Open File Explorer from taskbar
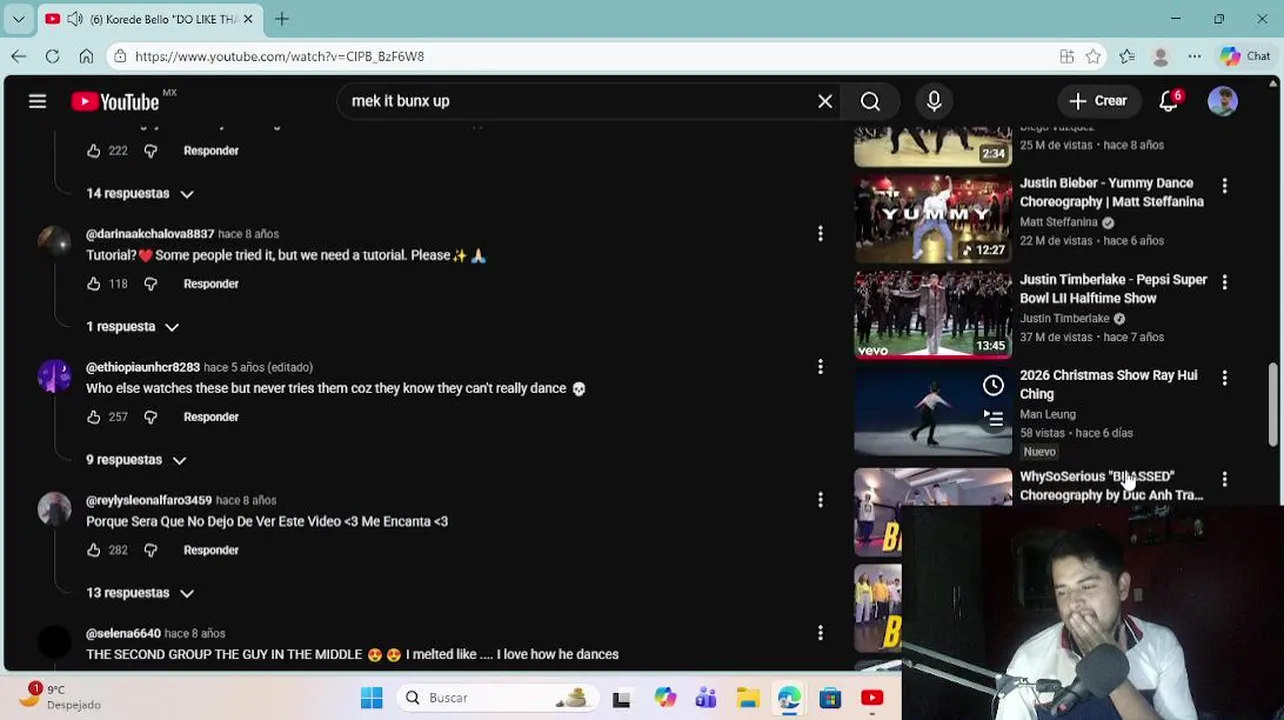This screenshot has width=1284, height=720. click(747, 698)
